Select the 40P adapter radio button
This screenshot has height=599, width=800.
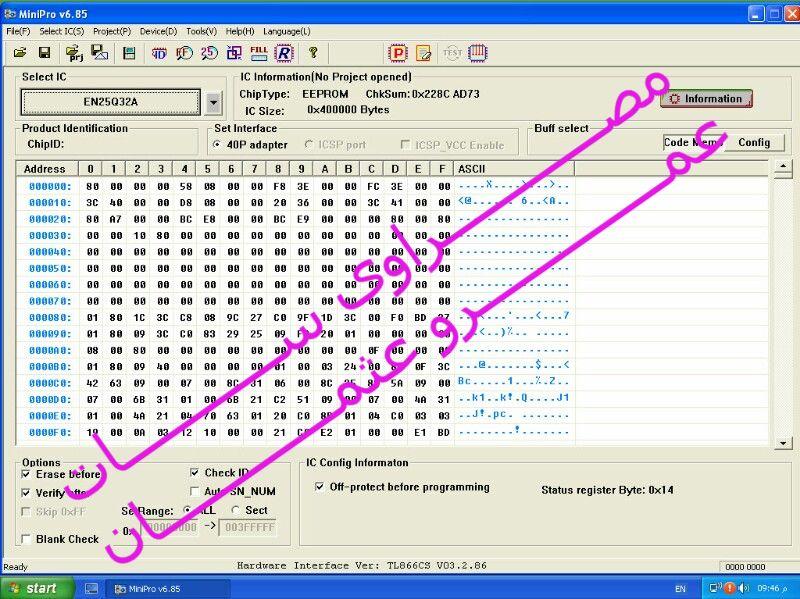(x=217, y=145)
